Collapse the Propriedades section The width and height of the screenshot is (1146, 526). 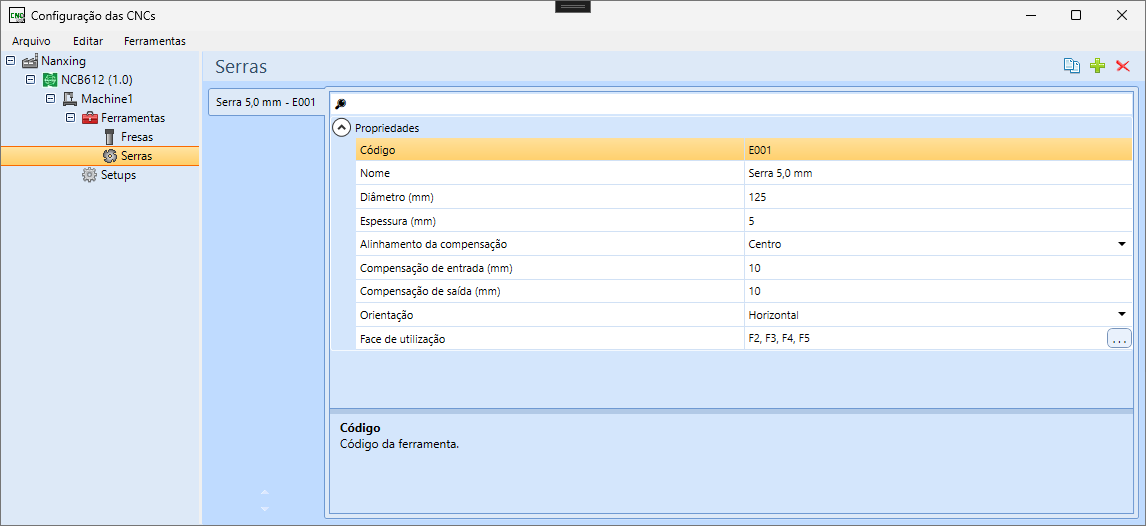tap(342, 128)
